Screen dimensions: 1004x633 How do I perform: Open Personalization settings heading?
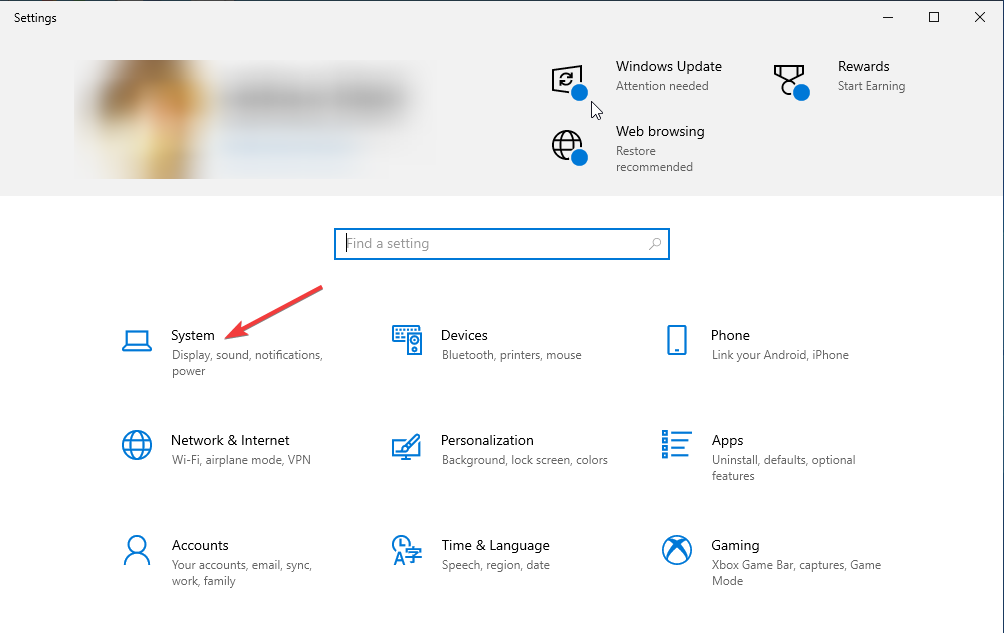coord(487,440)
